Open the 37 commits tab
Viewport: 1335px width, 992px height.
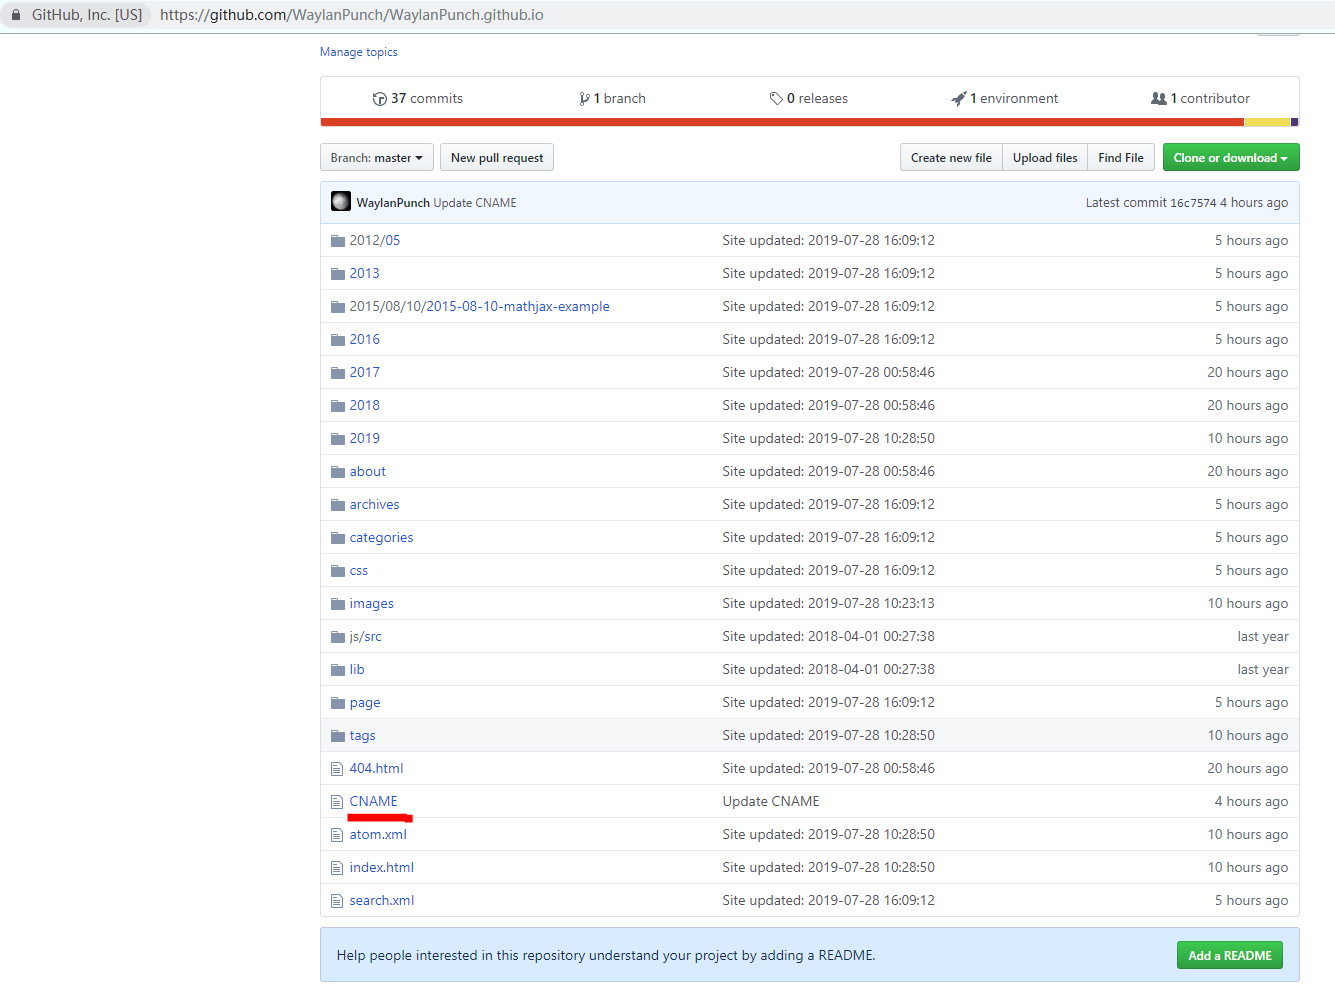417,99
